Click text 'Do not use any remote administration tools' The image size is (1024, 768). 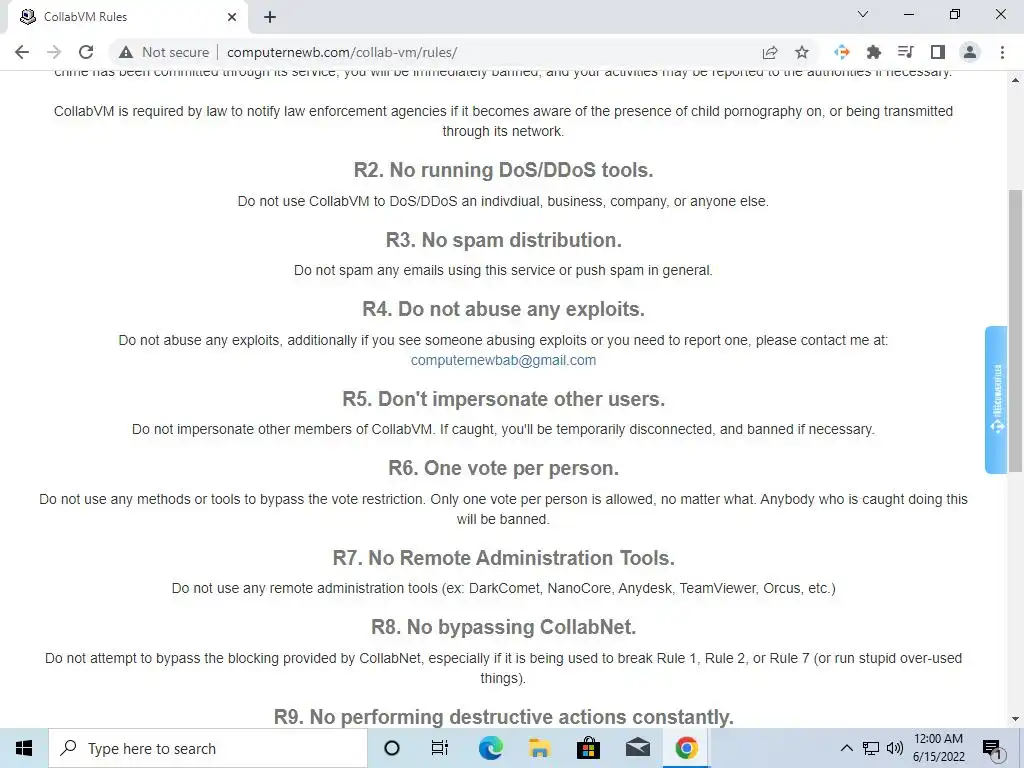click(x=304, y=588)
